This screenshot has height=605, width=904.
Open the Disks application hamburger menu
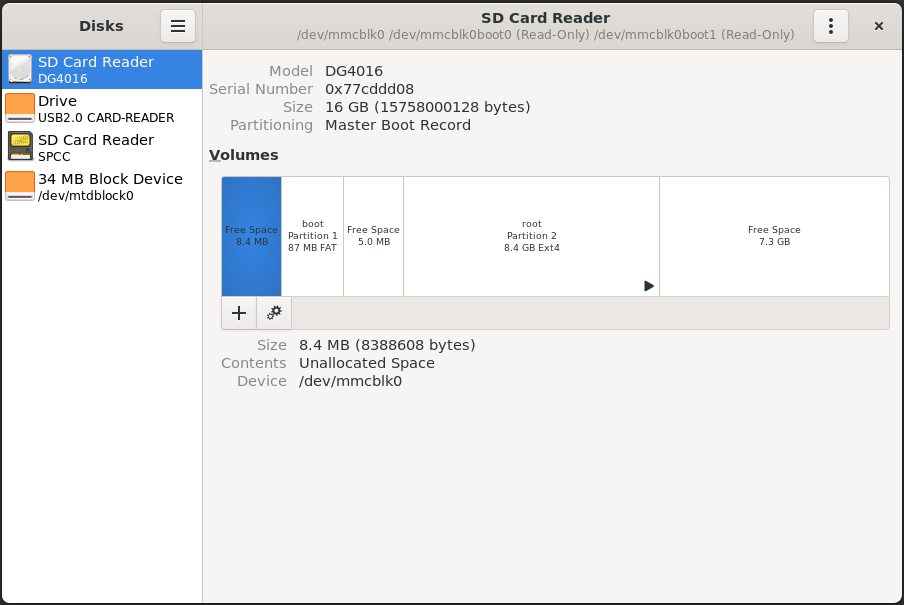178,26
